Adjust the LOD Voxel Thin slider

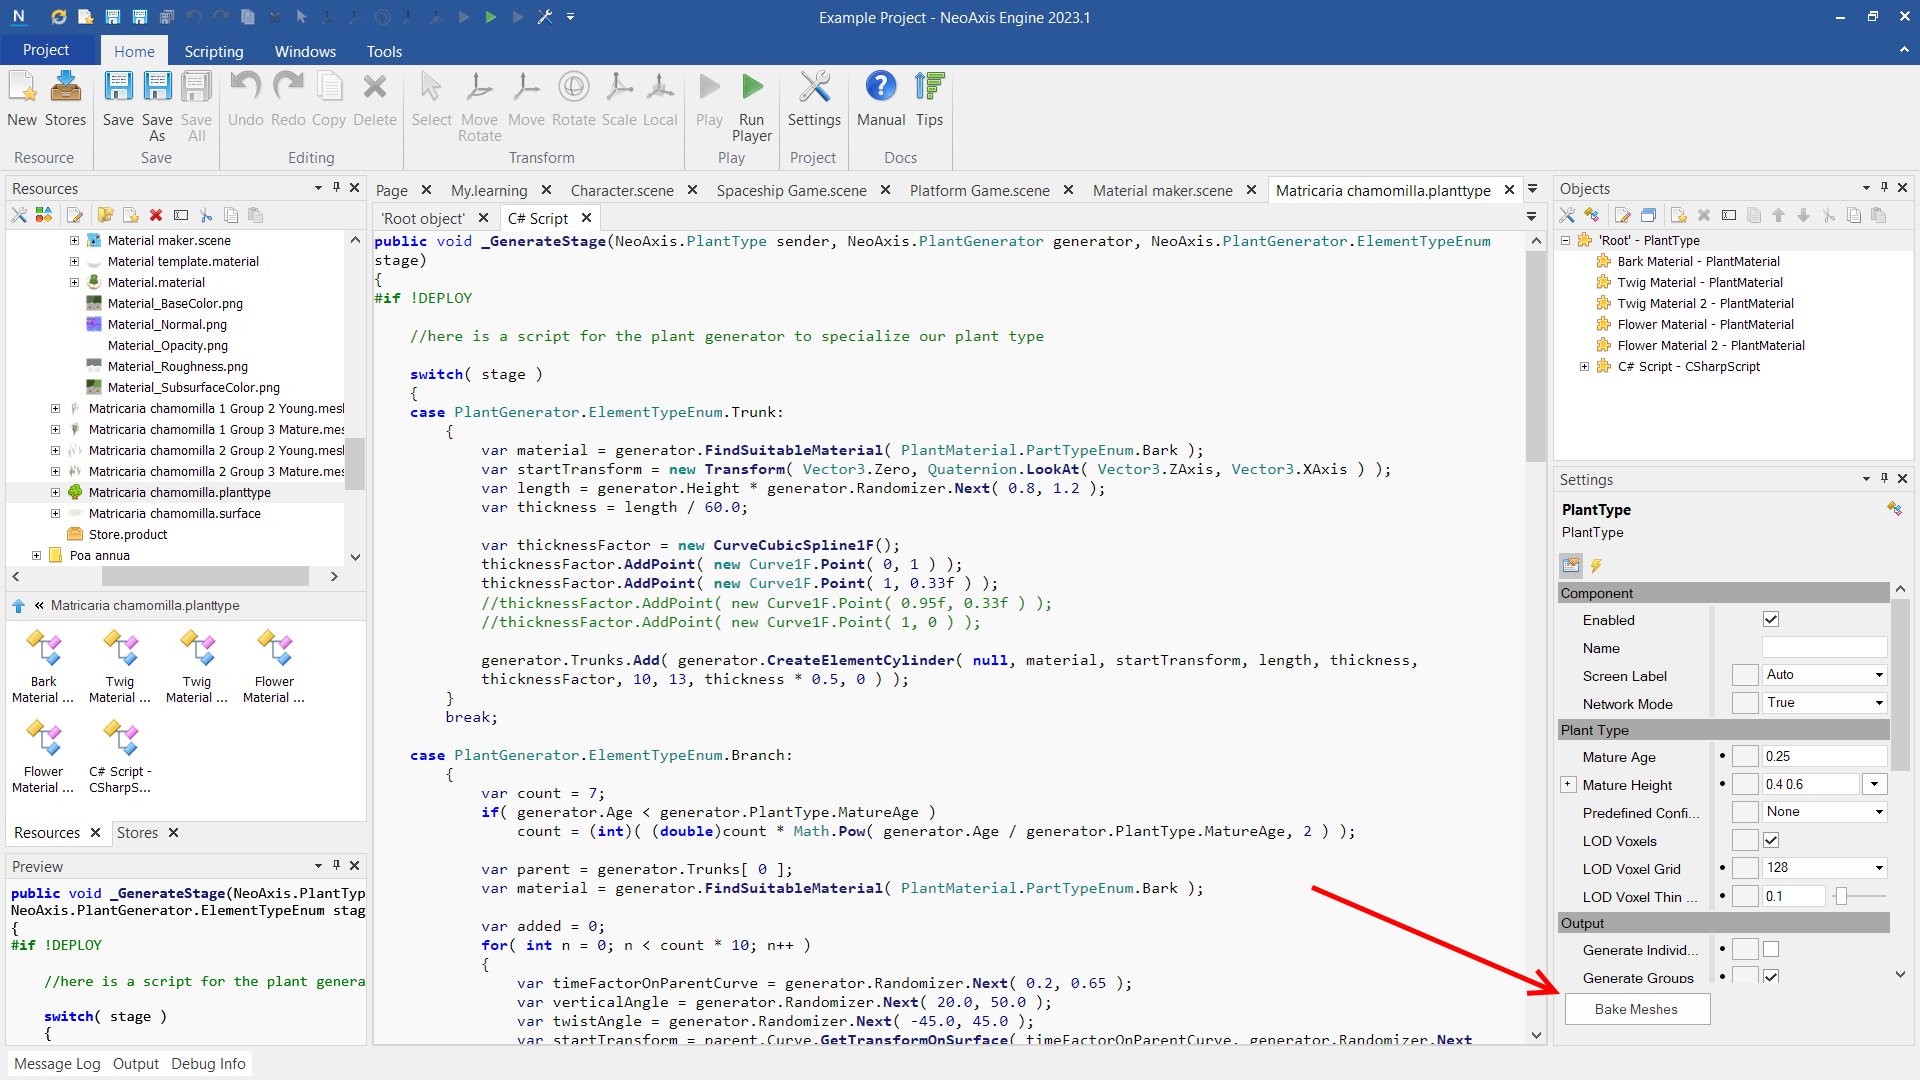[x=1841, y=897]
